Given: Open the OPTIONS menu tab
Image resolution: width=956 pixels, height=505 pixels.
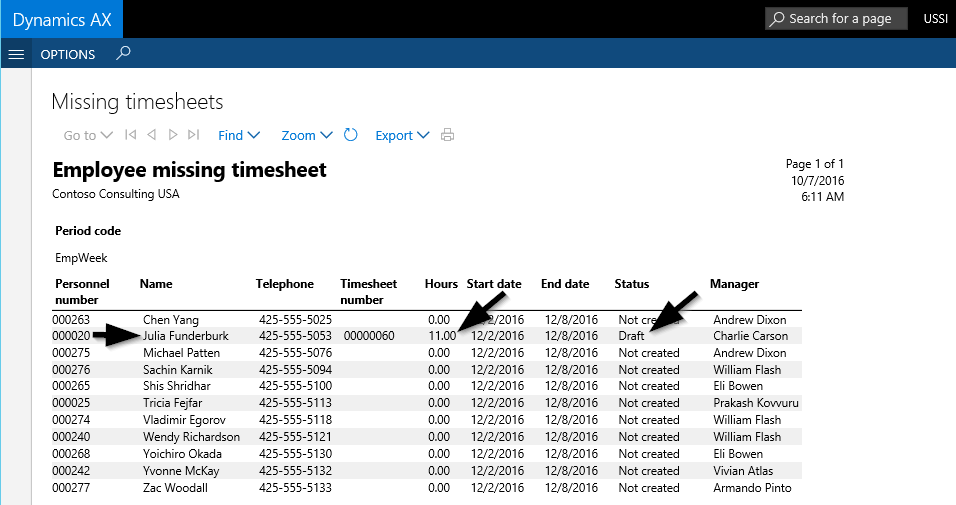Looking at the screenshot, I should [68, 54].
